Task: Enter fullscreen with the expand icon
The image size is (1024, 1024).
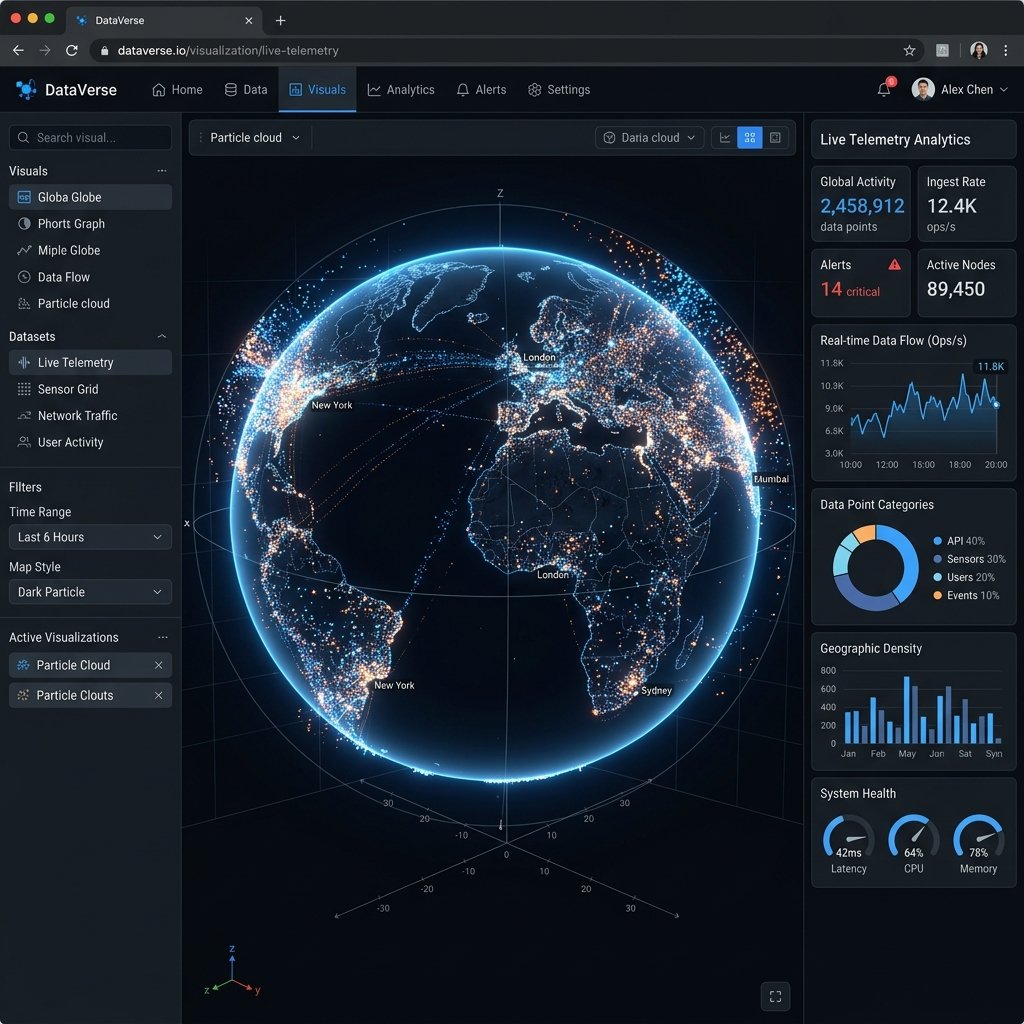Action: click(775, 996)
